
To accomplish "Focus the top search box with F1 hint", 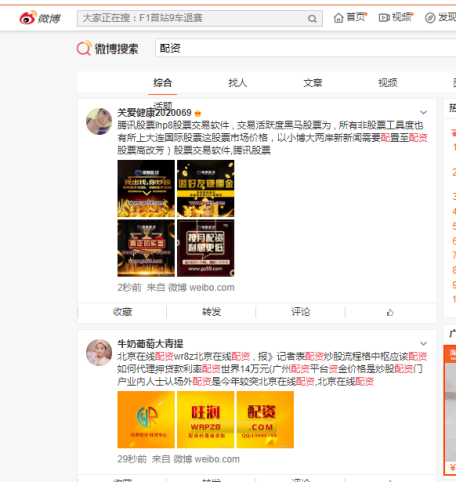I will tap(200, 18).
